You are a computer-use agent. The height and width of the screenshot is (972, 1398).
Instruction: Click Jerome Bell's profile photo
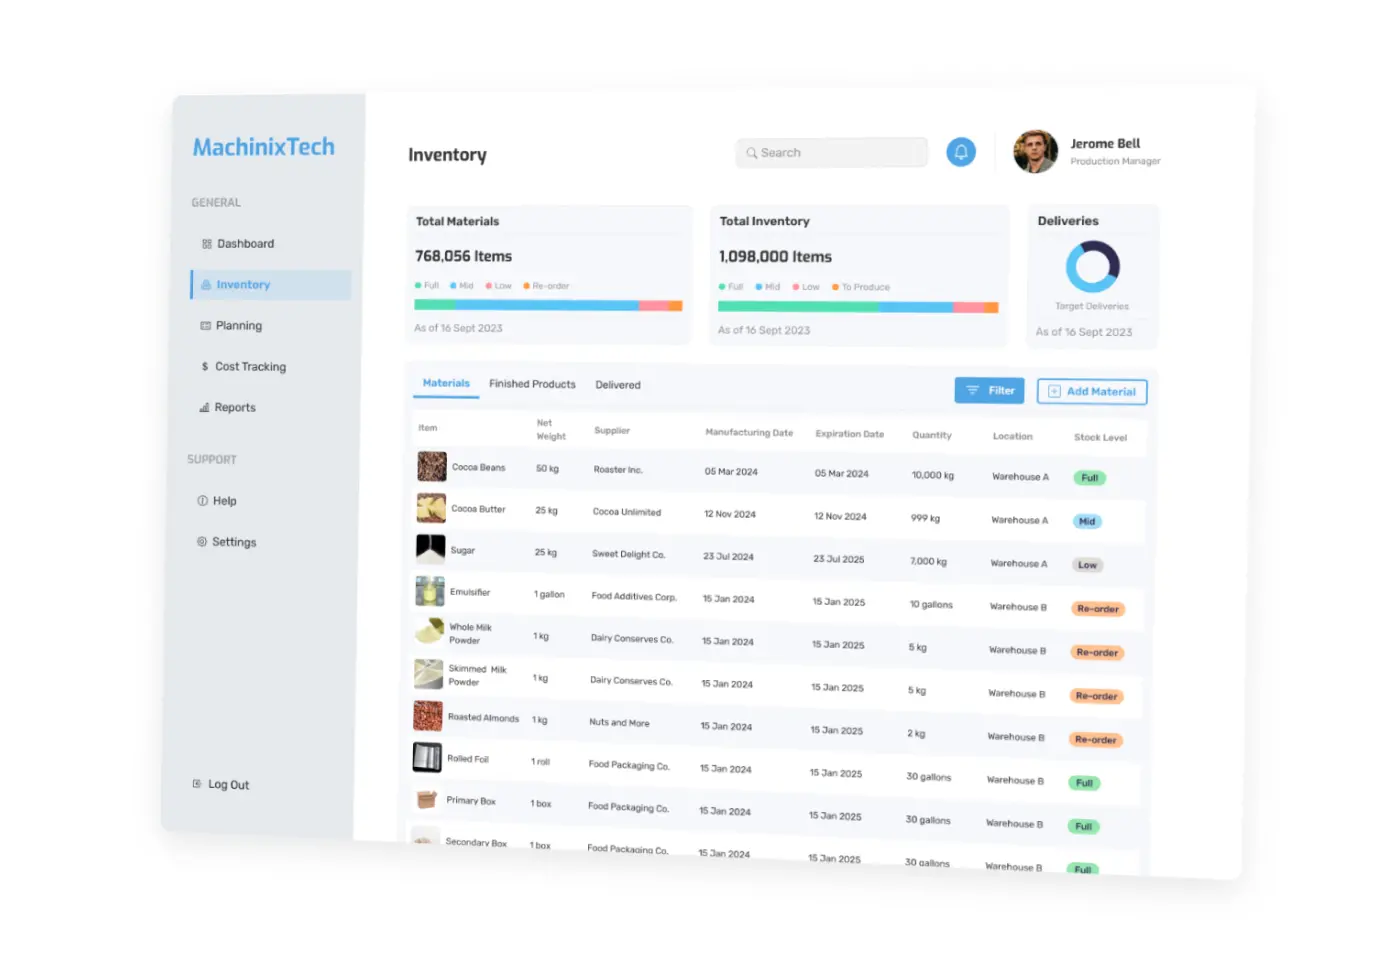[1035, 152]
